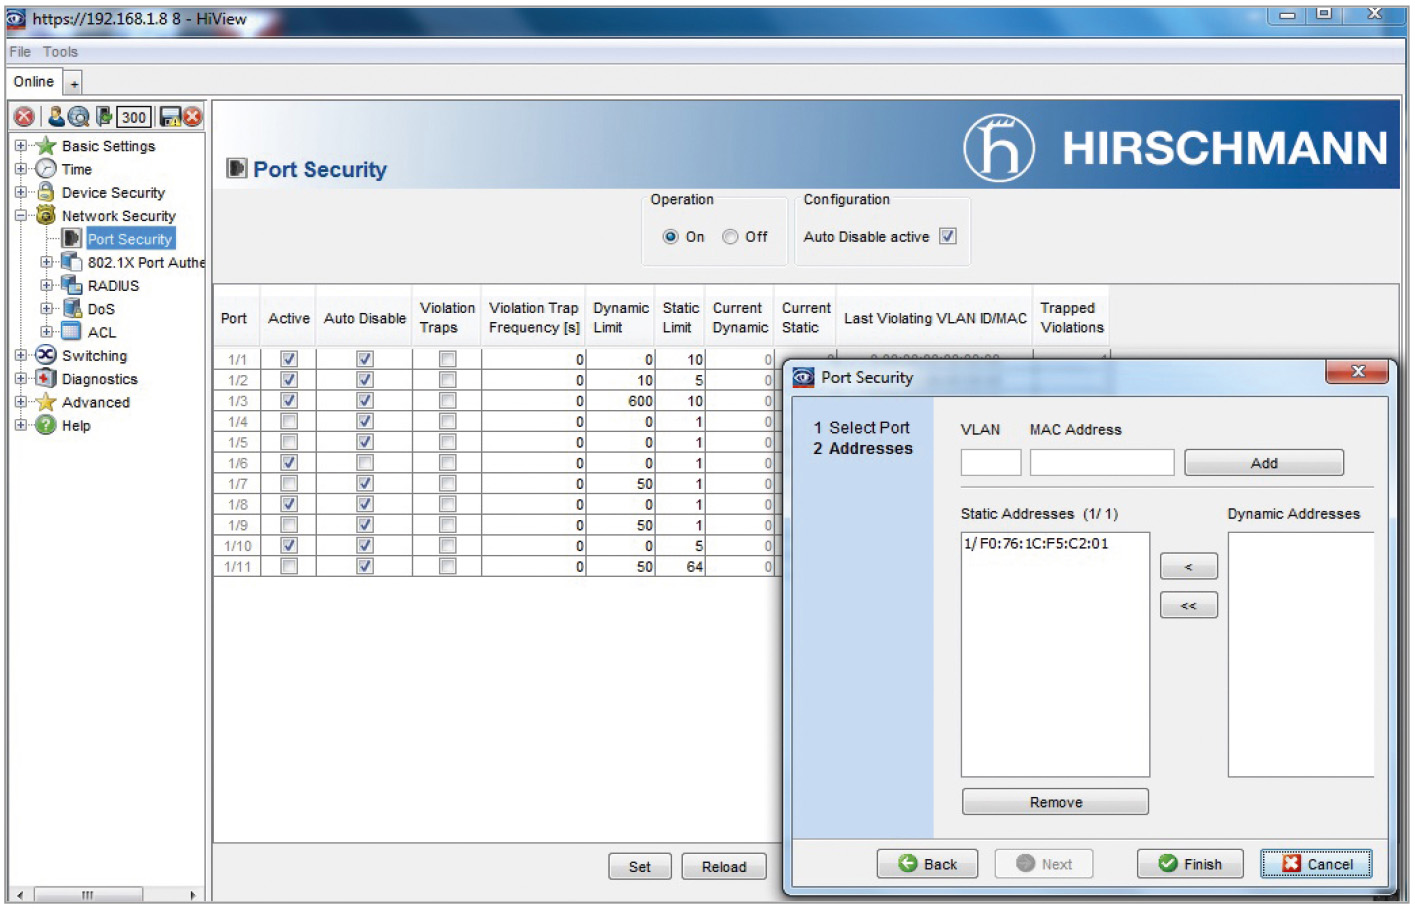This screenshot has height=909, width=1415.
Task: Select the On operation radio button
Action: pyautogui.click(x=670, y=237)
